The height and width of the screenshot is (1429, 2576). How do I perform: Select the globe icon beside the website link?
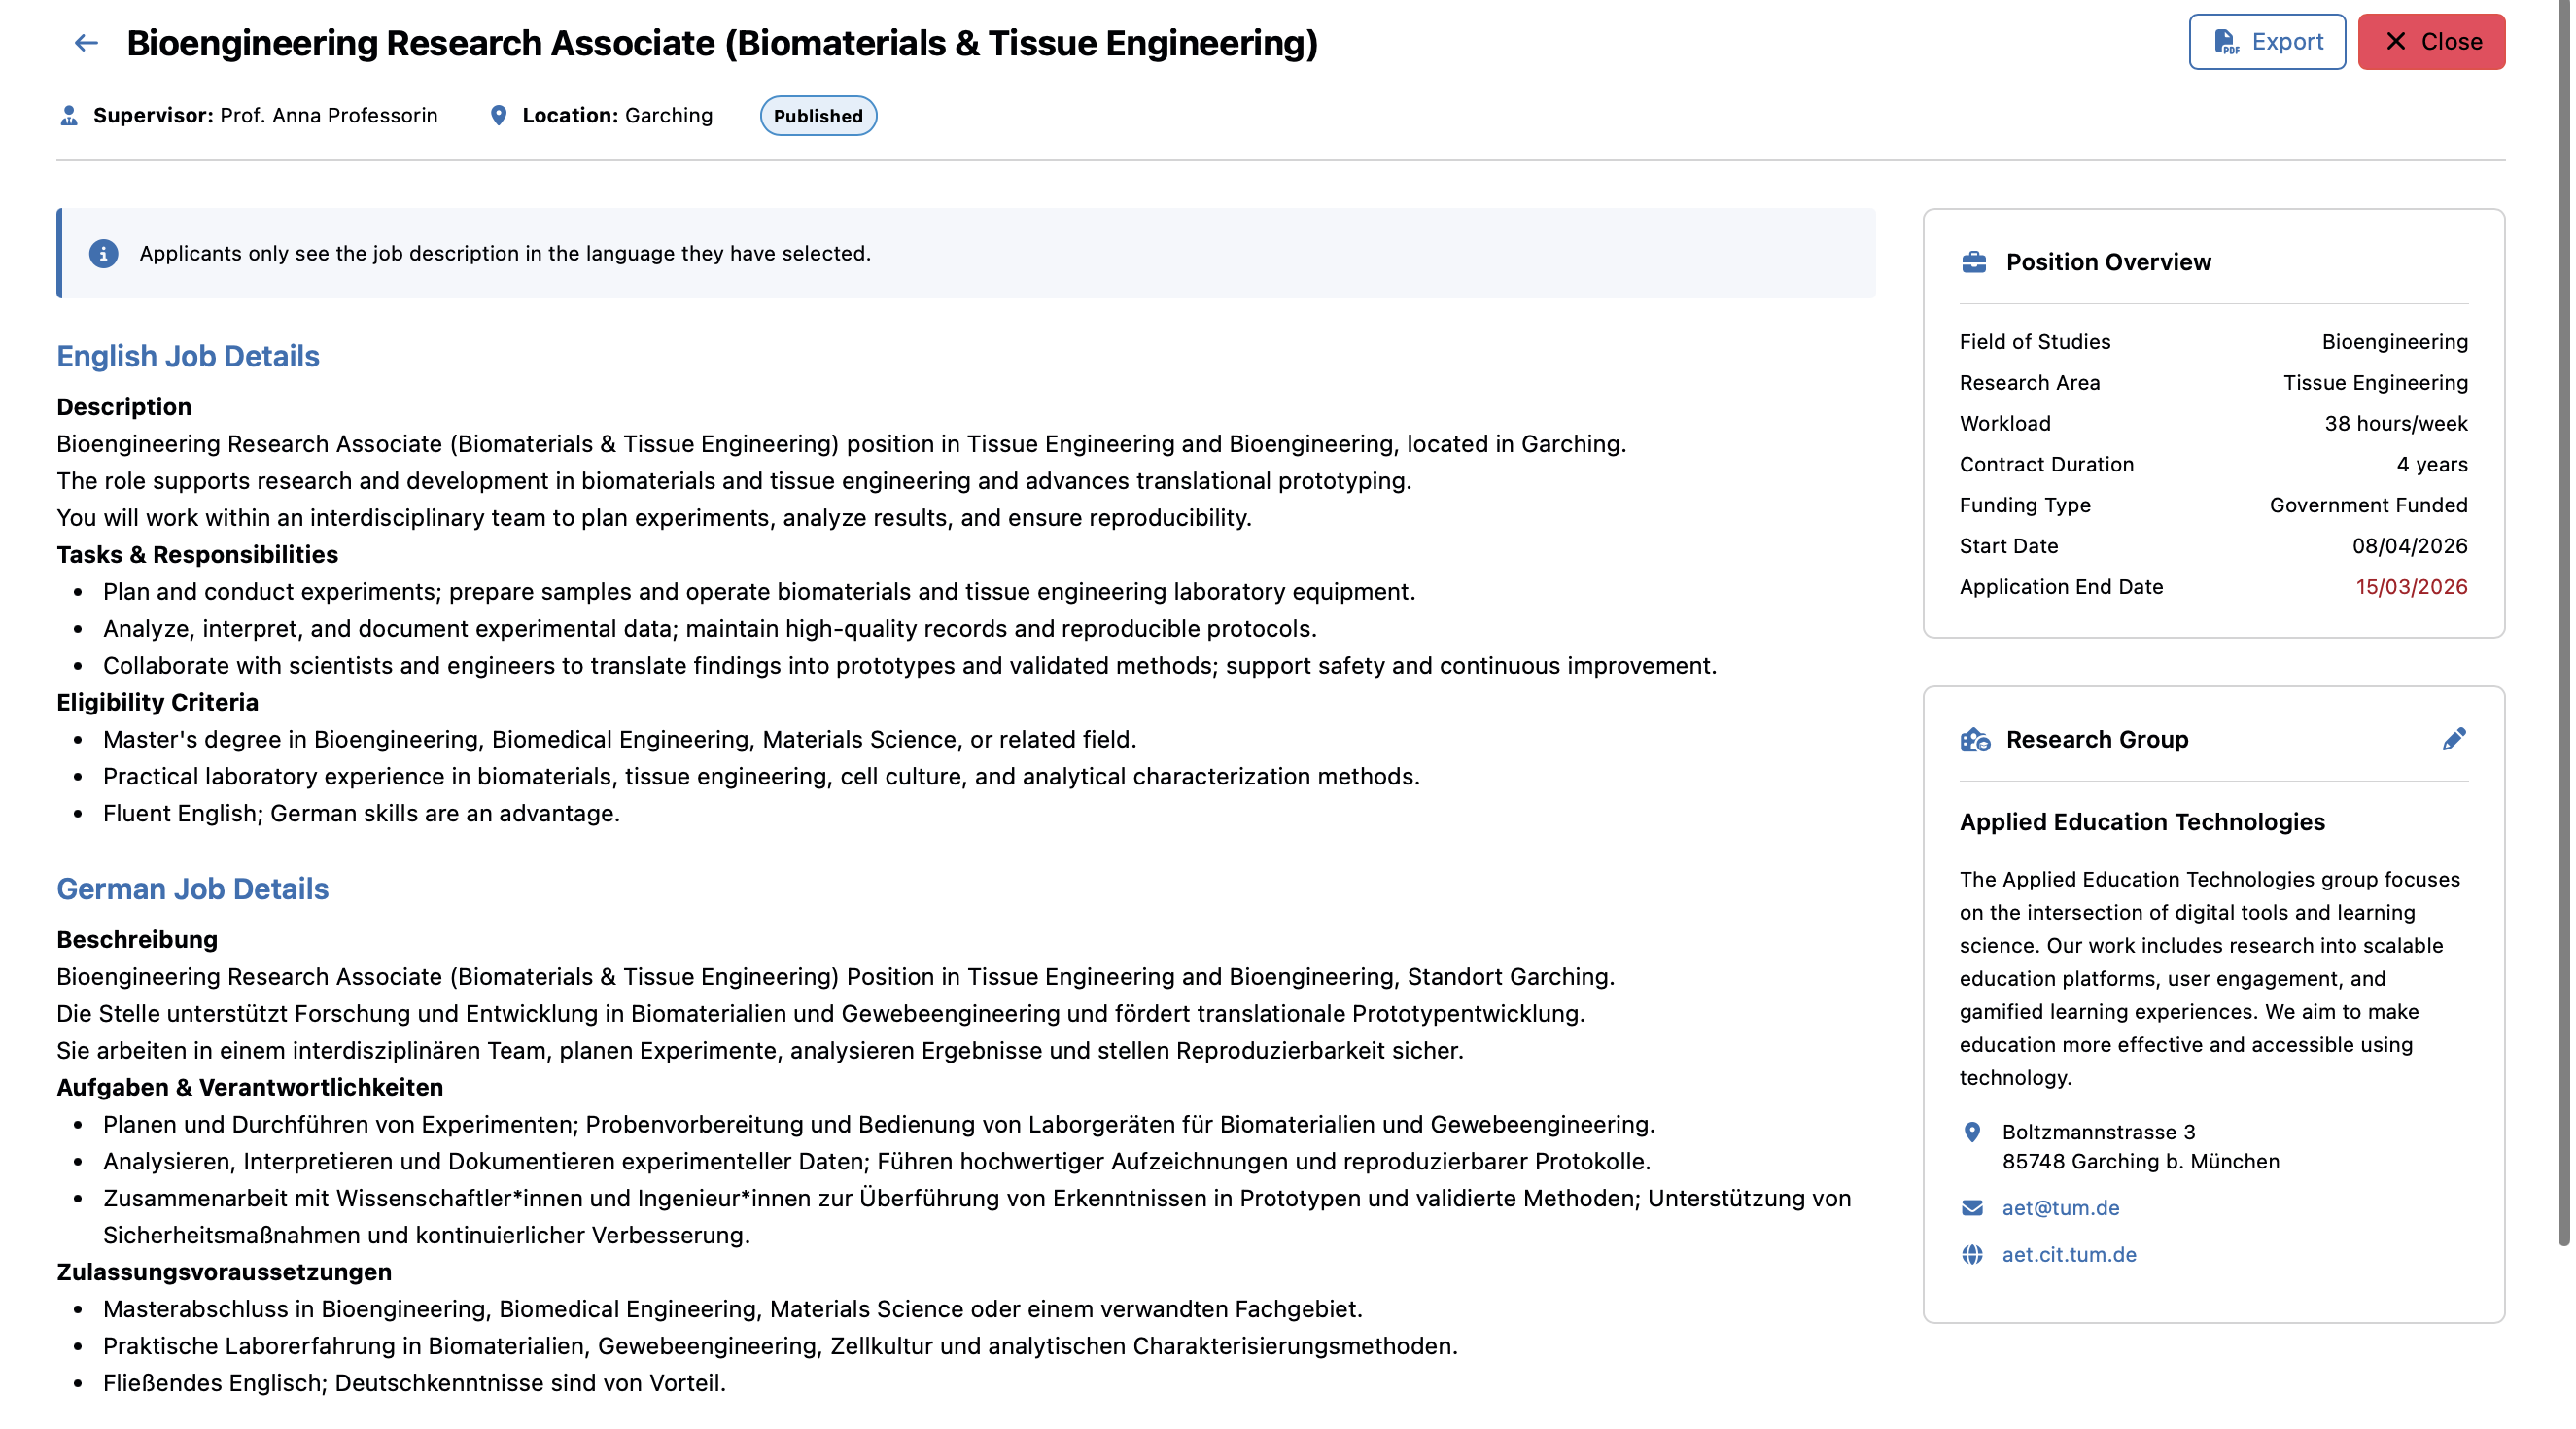(x=1970, y=1255)
